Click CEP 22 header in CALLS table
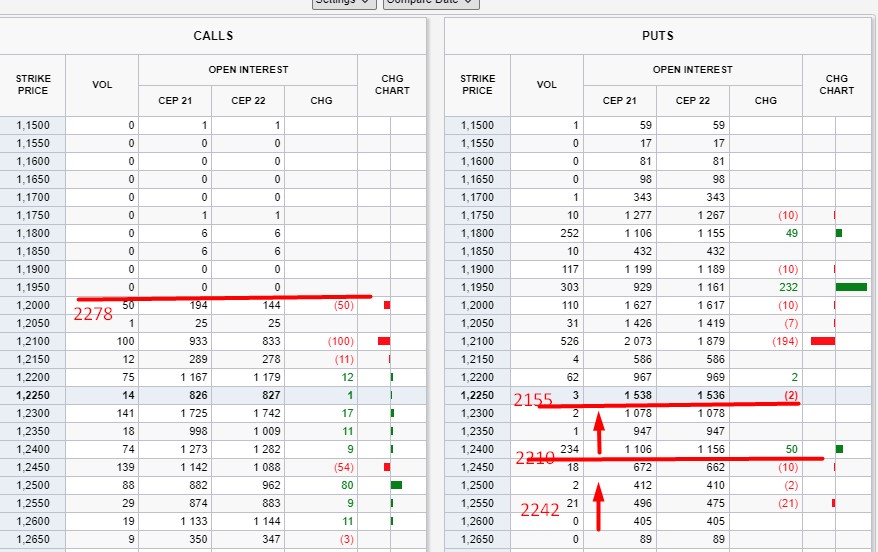878x552 pixels. [x=248, y=101]
